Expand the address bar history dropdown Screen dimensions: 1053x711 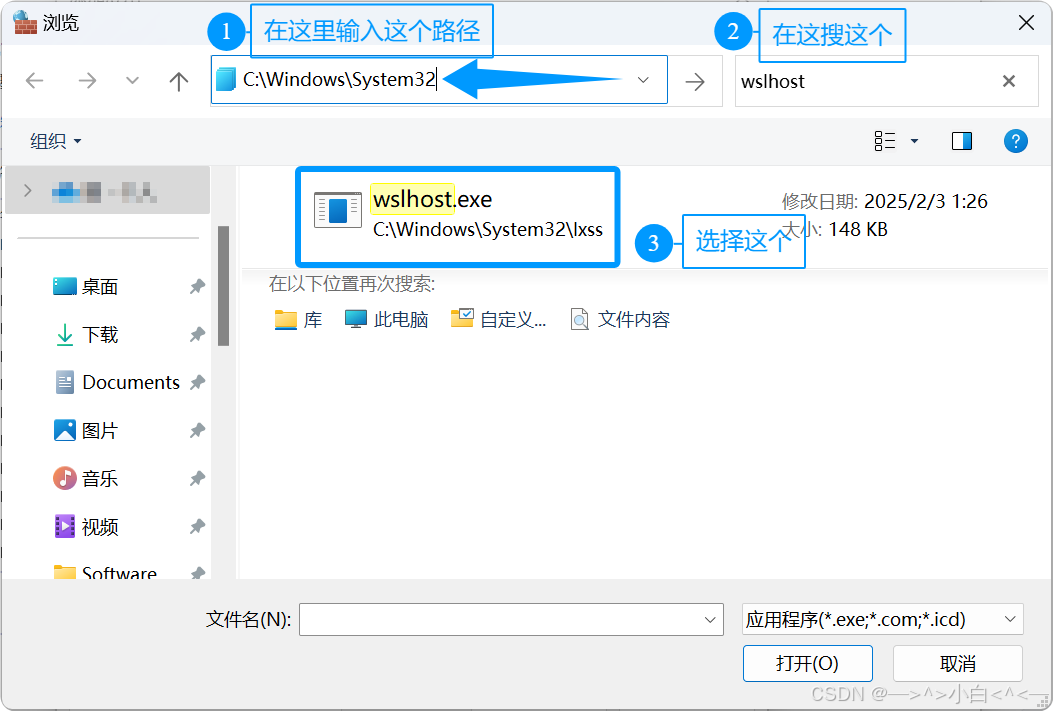pos(643,80)
